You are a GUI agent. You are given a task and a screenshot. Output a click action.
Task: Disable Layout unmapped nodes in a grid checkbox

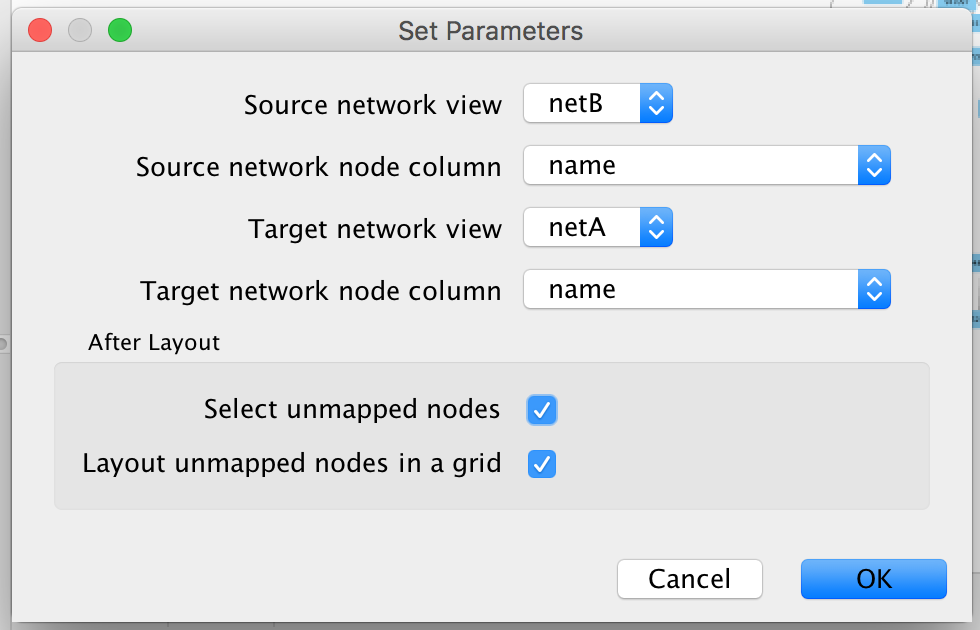click(542, 464)
